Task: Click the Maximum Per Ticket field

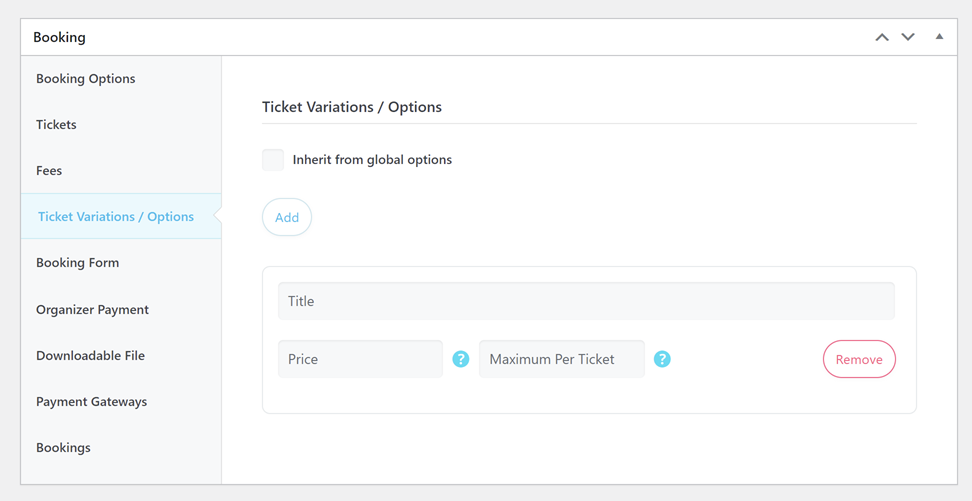Action: tap(561, 359)
